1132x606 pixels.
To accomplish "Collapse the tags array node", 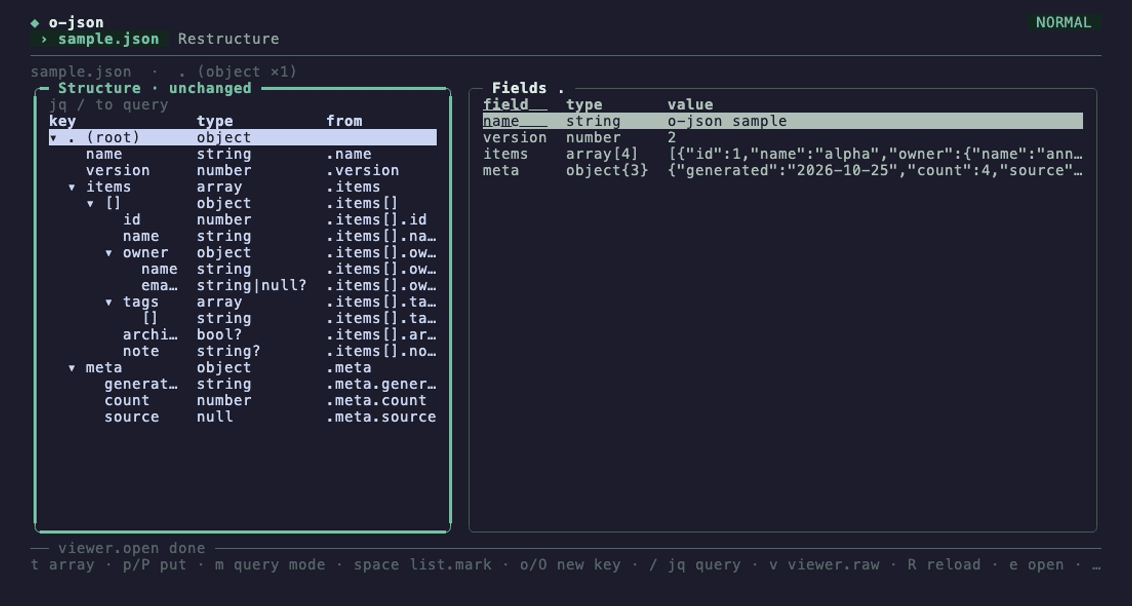I will 109,302.
